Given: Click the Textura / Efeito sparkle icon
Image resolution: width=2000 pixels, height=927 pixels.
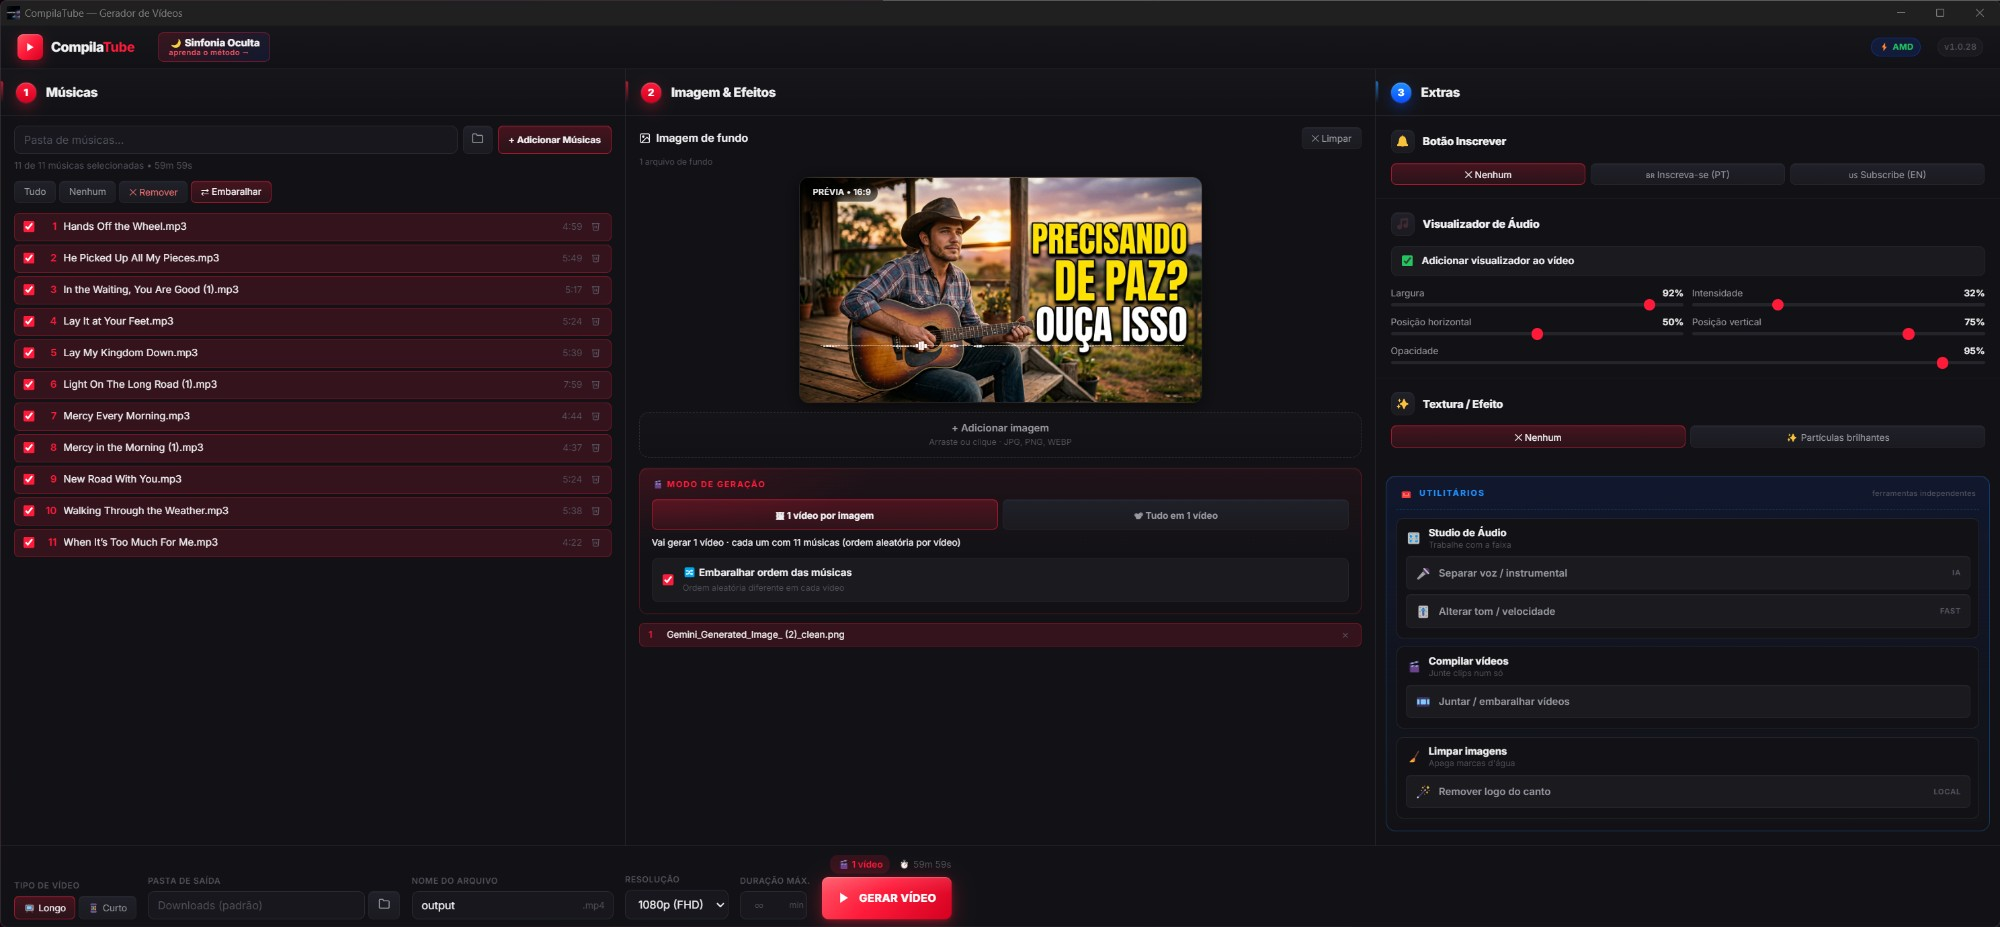Looking at the screenshot, I should pyautogui.click(x=1402, y=404).
